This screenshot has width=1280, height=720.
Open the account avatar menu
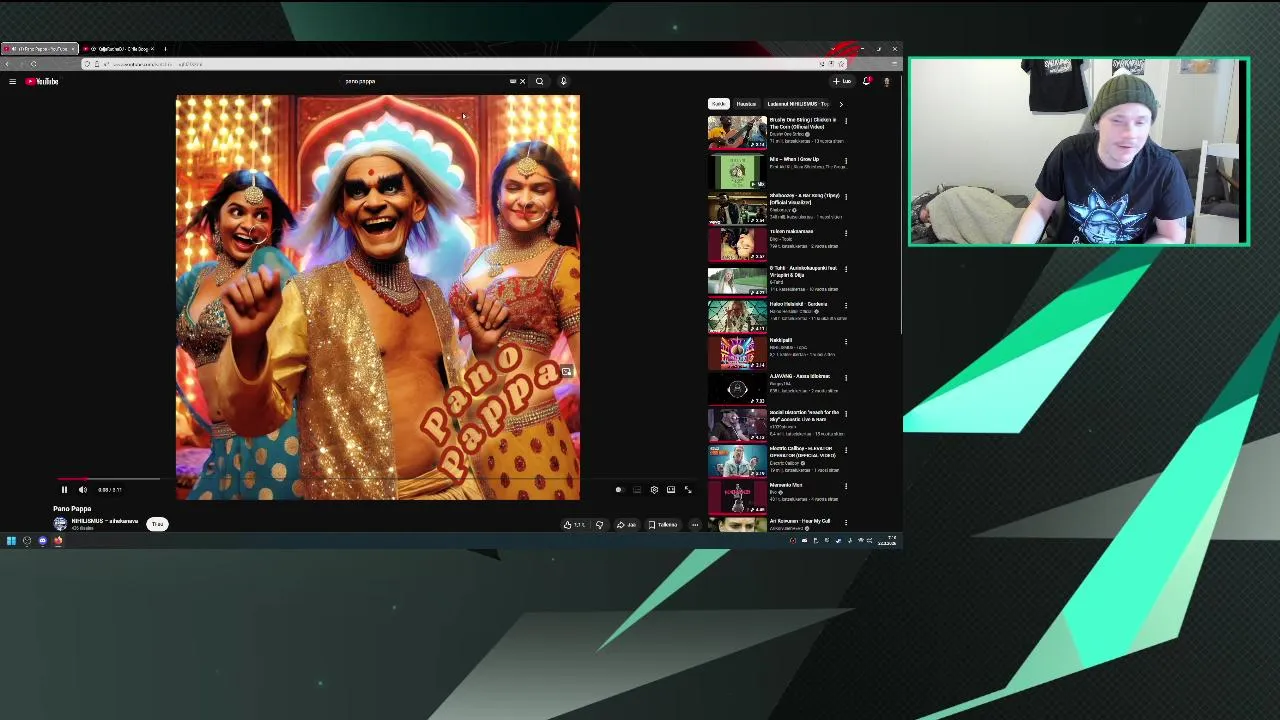click(x=886, y=82)
